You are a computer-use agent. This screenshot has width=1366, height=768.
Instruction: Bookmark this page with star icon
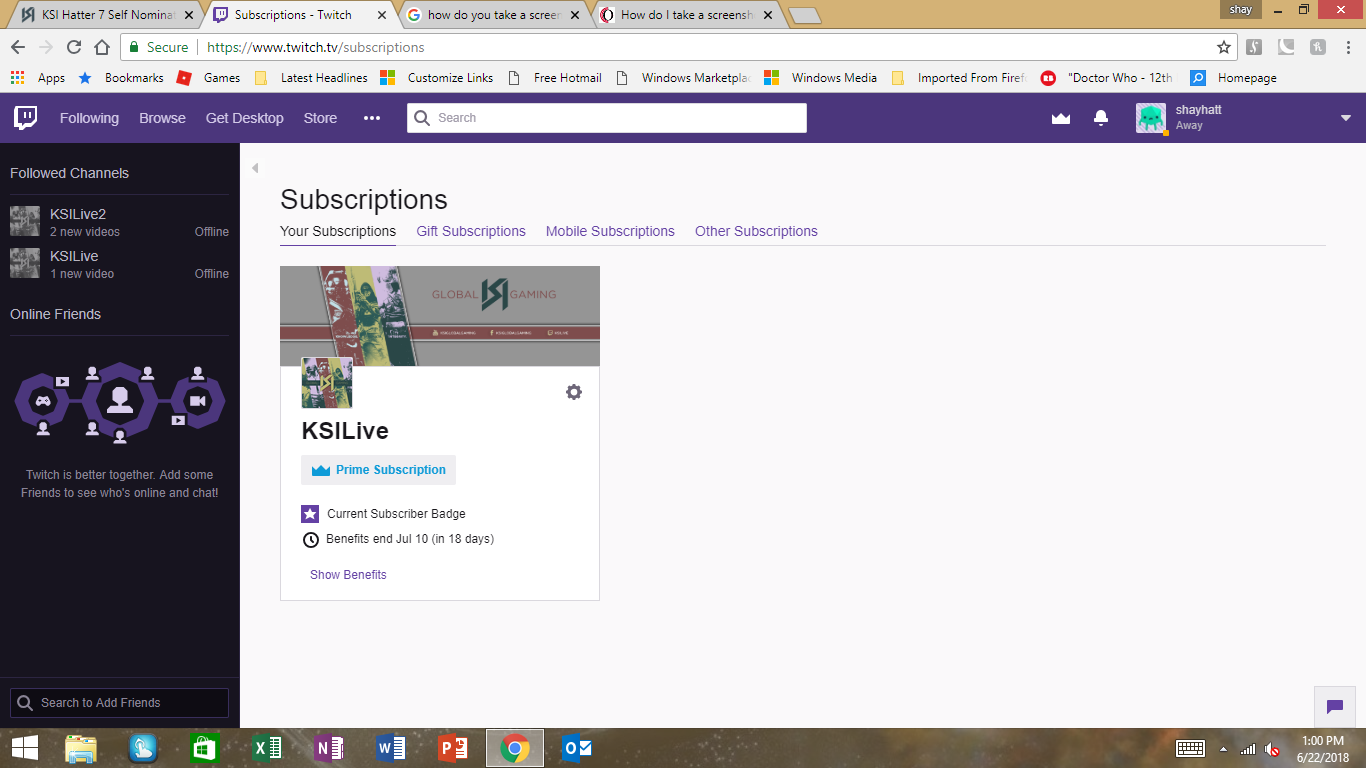pyautogui.click(x=1224, y=47)
